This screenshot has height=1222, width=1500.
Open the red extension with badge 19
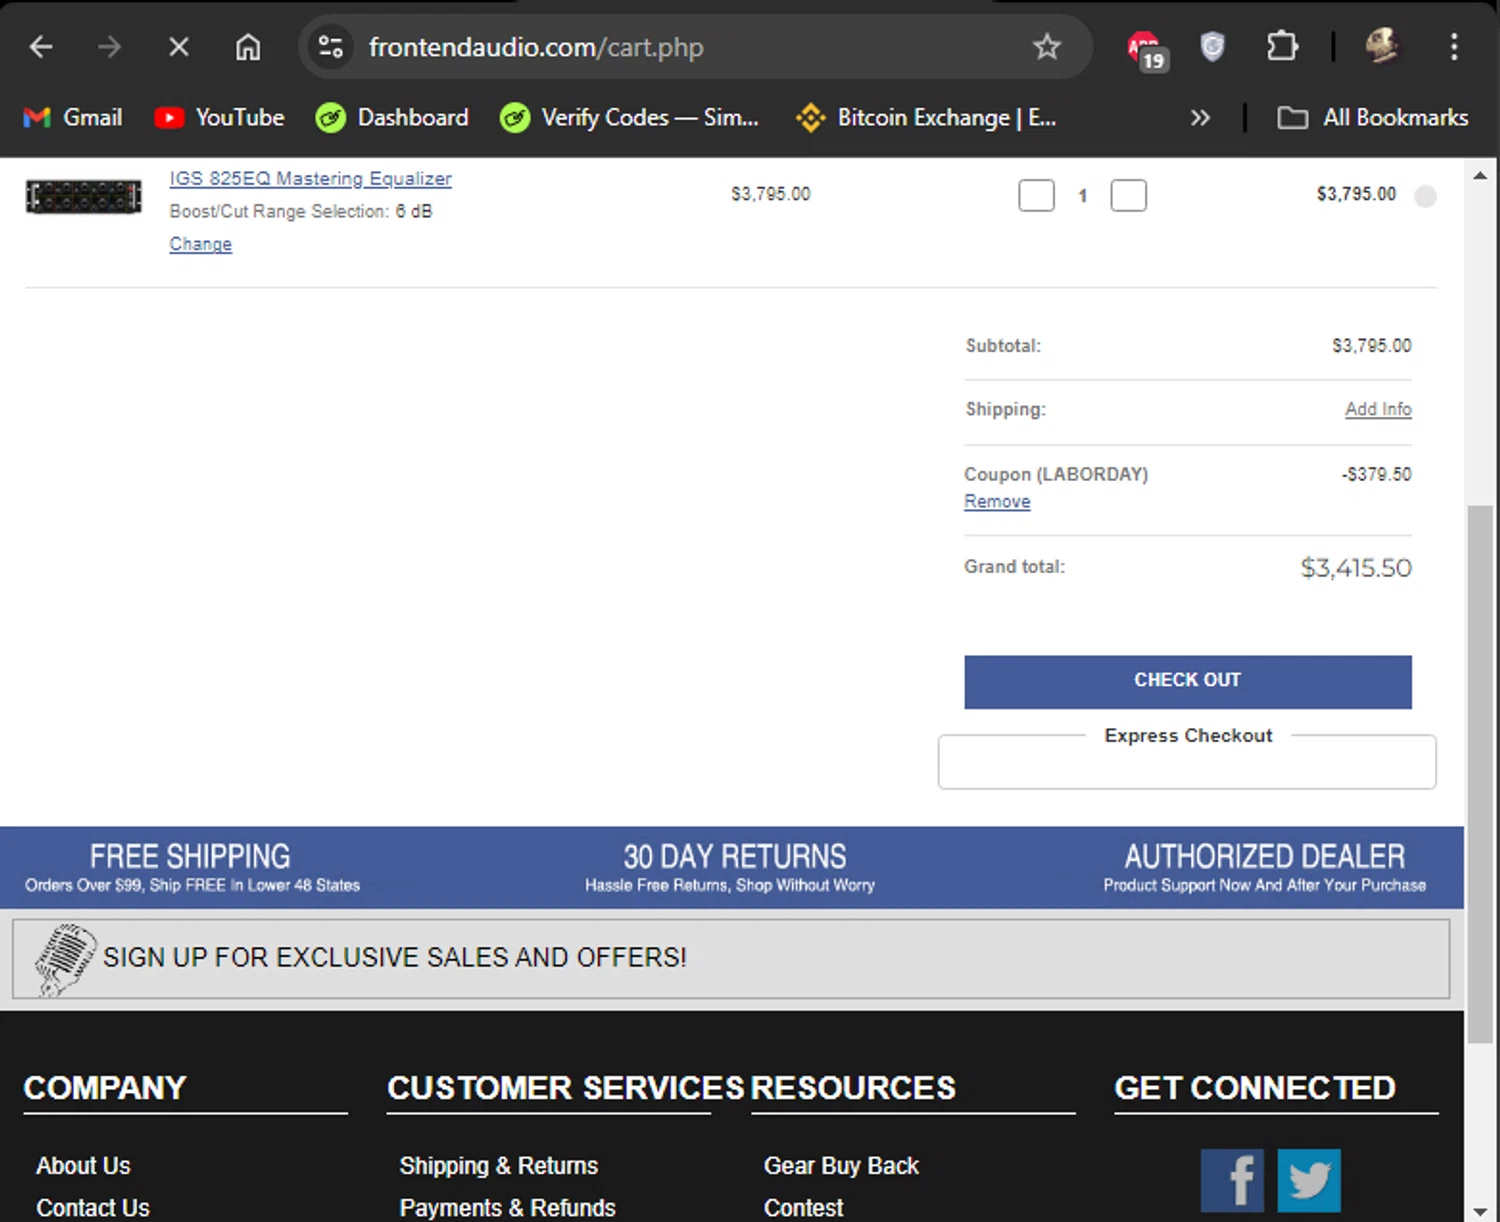tap(1145, 49)
